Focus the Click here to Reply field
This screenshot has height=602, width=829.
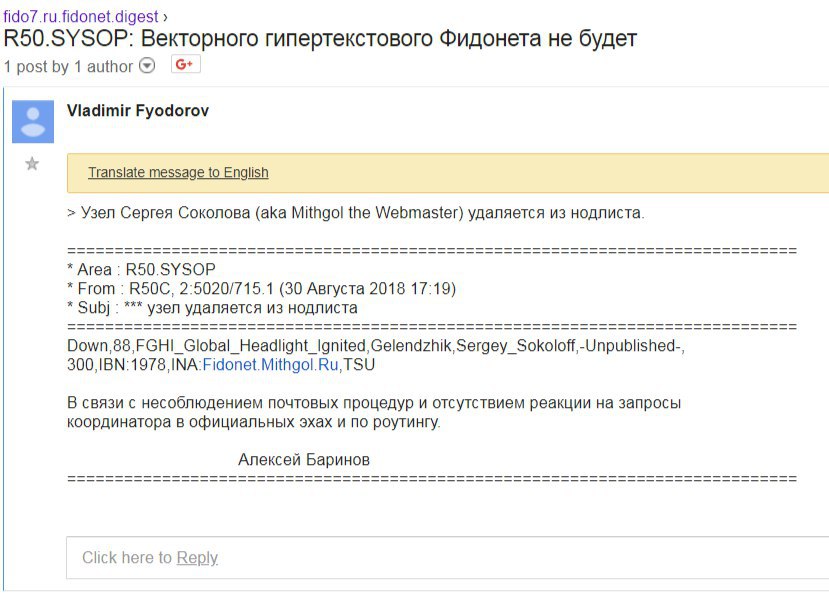pos(447,558)
